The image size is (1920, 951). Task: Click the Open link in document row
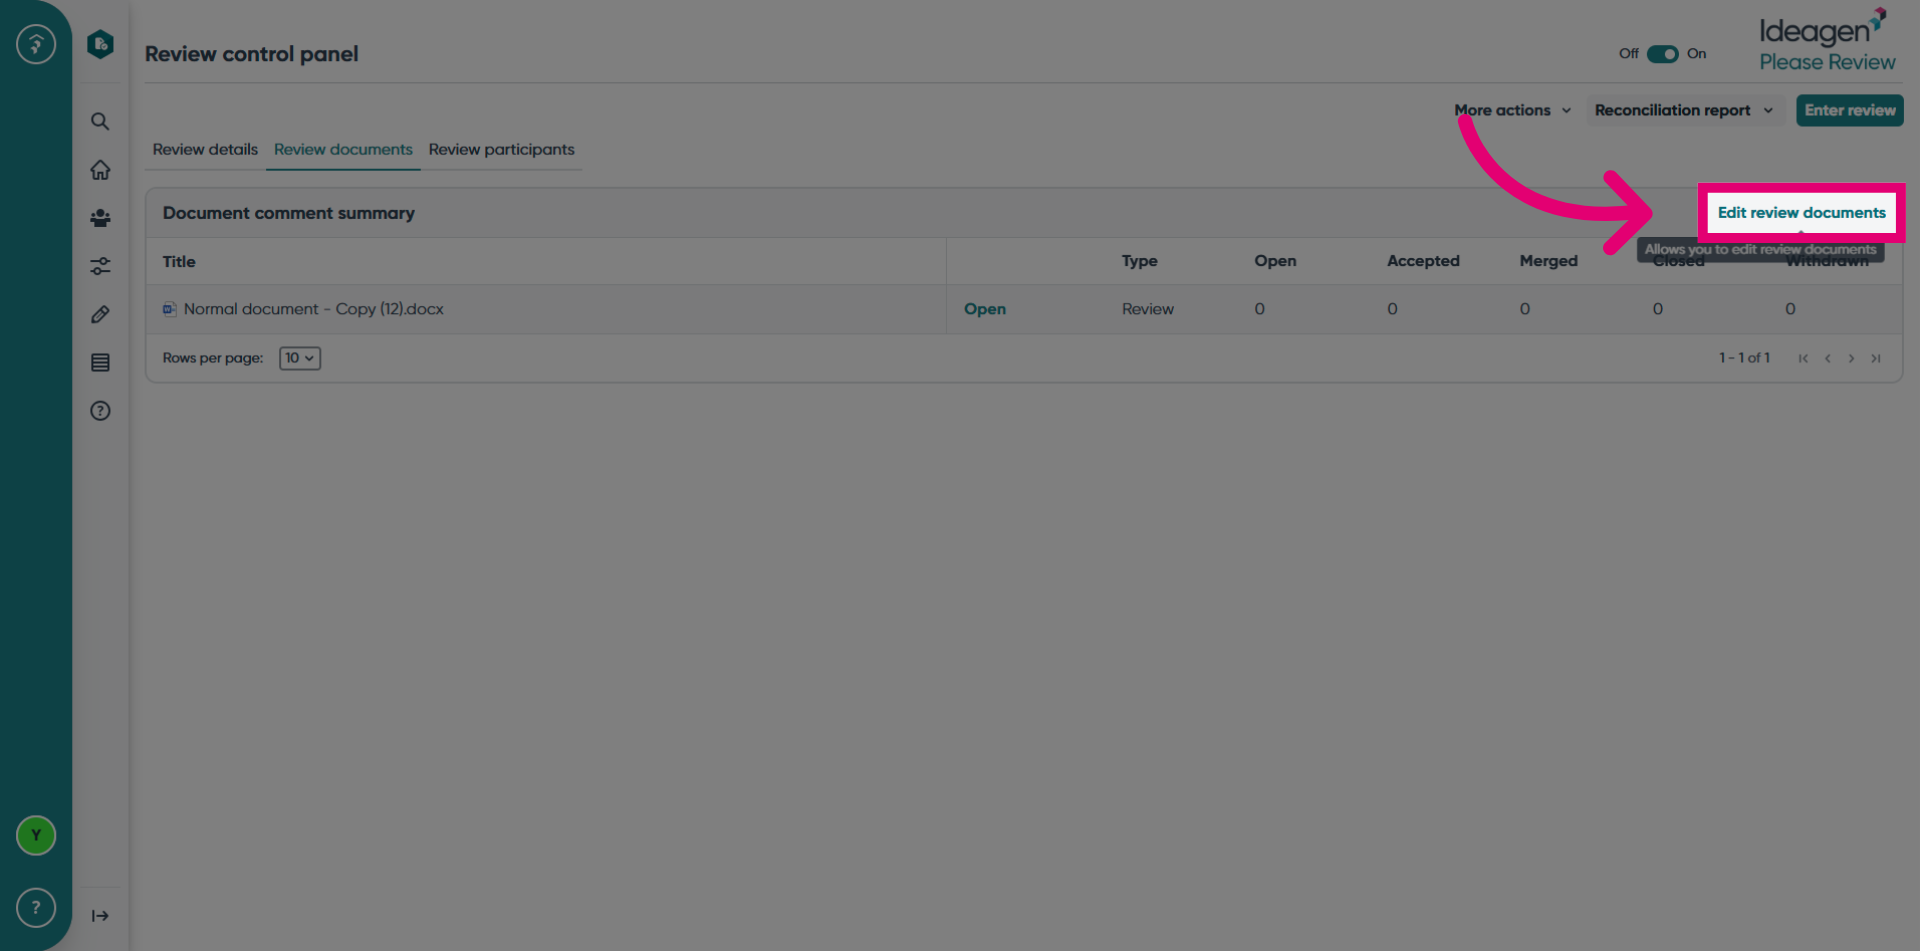[x=985, y=309]
